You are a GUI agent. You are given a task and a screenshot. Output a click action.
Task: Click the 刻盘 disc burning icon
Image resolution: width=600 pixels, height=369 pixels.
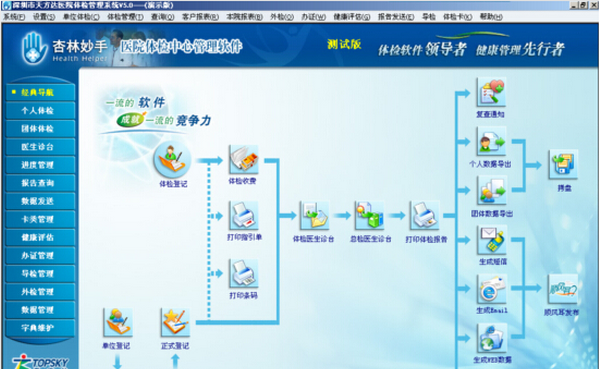coord(563,165)
